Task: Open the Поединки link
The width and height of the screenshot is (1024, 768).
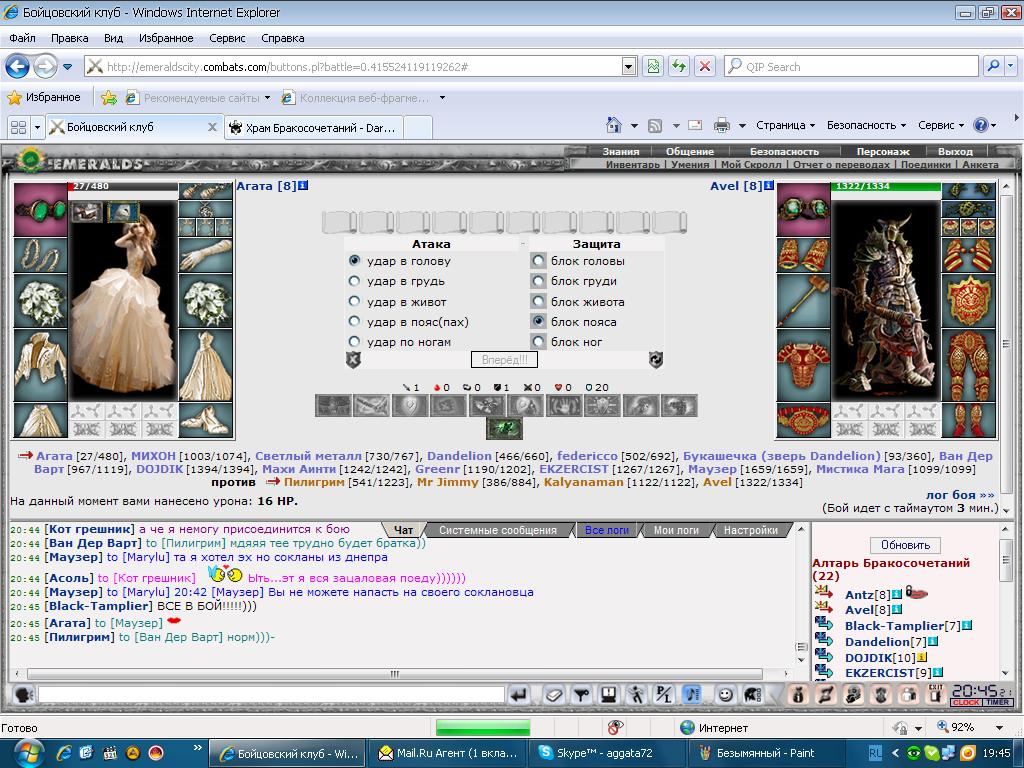Action: [x=927, y=165]
